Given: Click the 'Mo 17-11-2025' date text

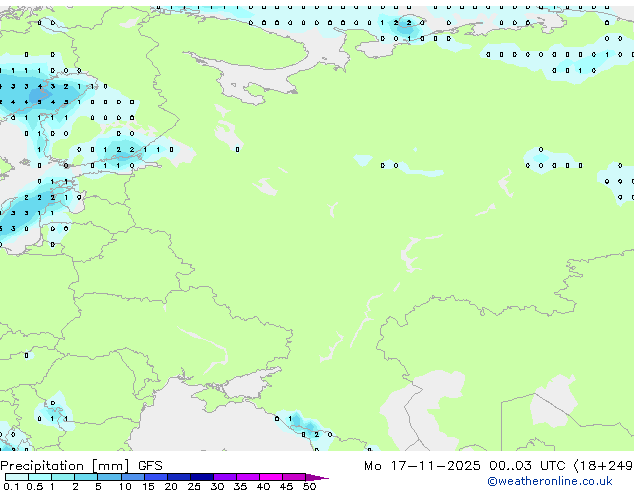Looking at the screenshot, I should (x=422, y=466).
